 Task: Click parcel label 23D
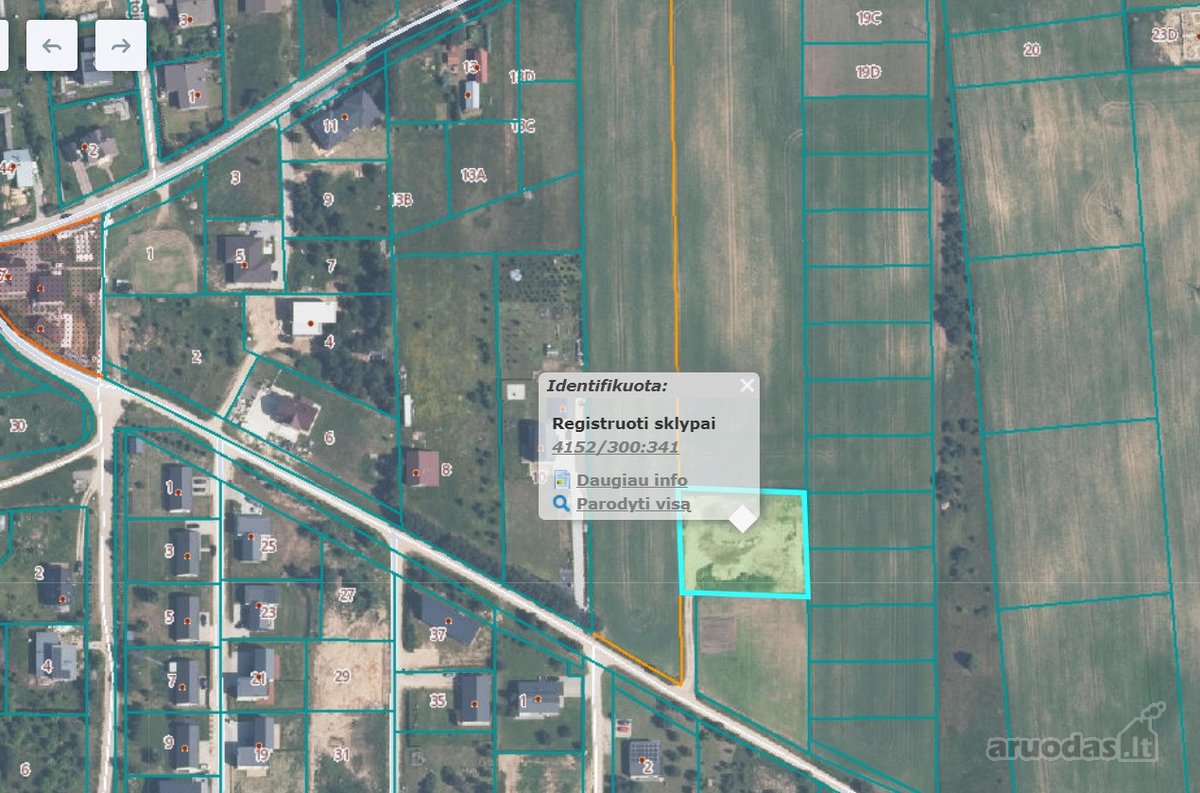[x=1165, y=34]
